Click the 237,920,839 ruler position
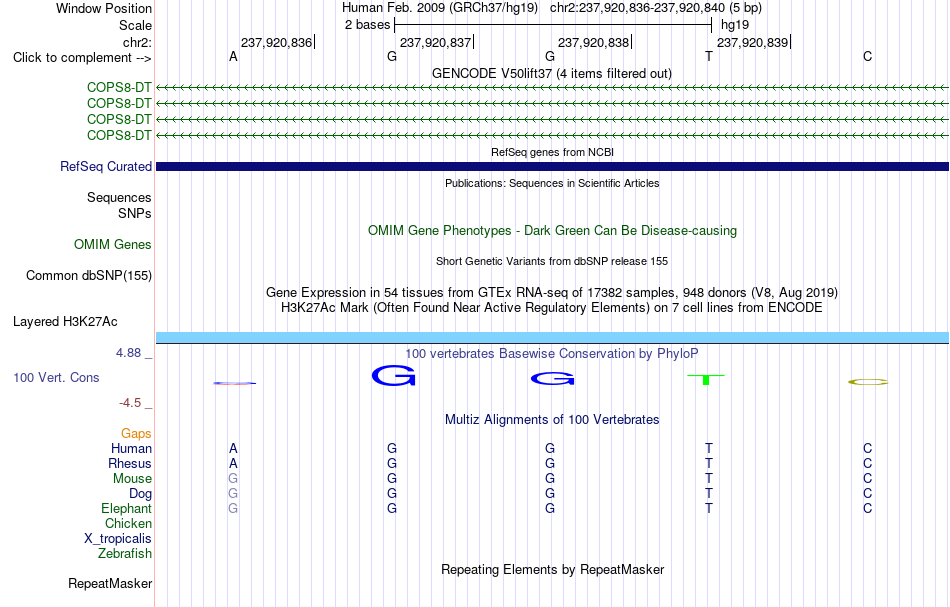Screen dimensions: 950x607 click(x=752, y=42)
